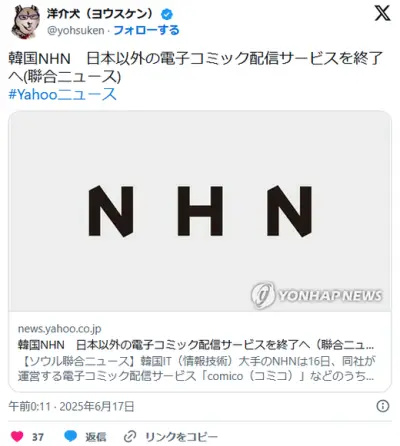
Task: Click the 洋介犬（ヨウスケン） display name
Action: [x=102, y=14]
